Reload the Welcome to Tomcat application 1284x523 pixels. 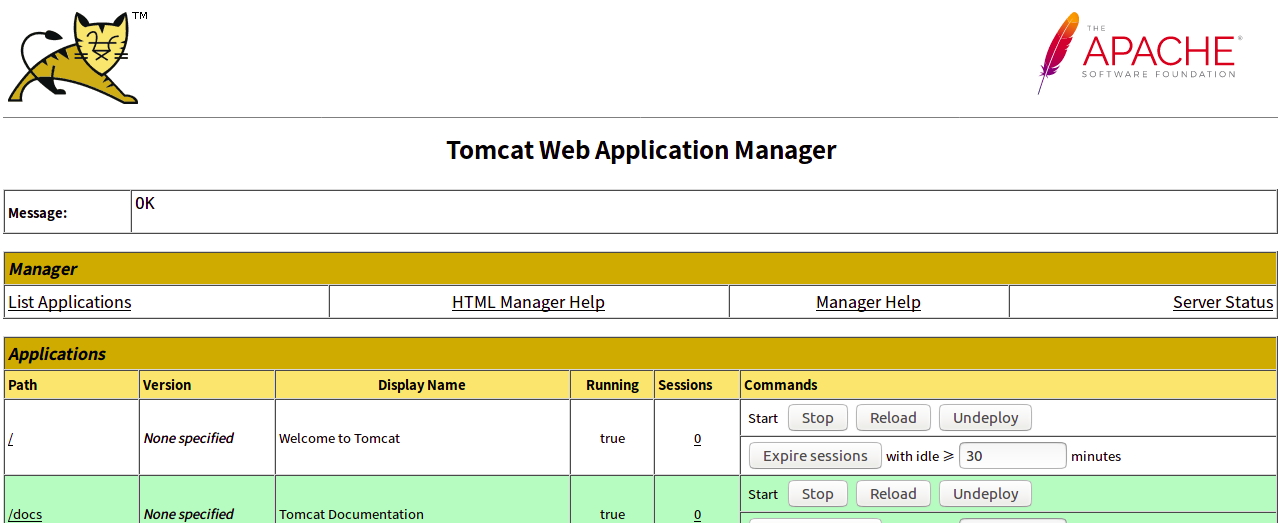tap(893, 418)
